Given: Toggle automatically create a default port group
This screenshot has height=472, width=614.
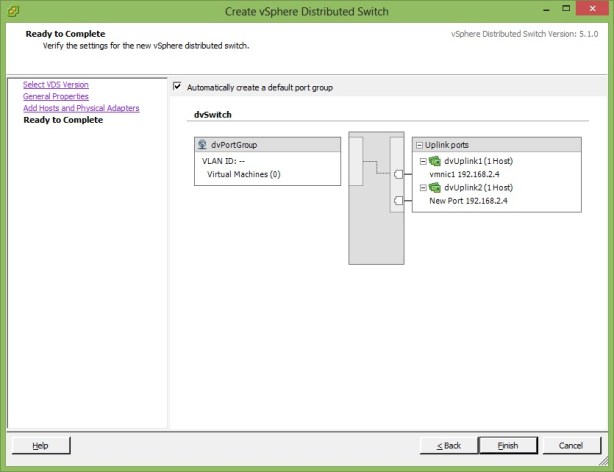Looking at the screenshot, I should 178,87.
